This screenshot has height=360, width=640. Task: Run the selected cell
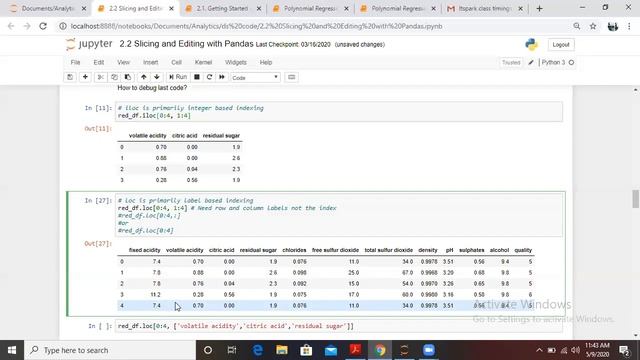coord(178,77)
